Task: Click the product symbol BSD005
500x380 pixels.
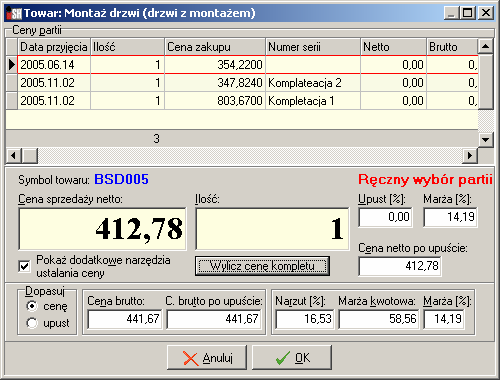Action: coord(121,179)
